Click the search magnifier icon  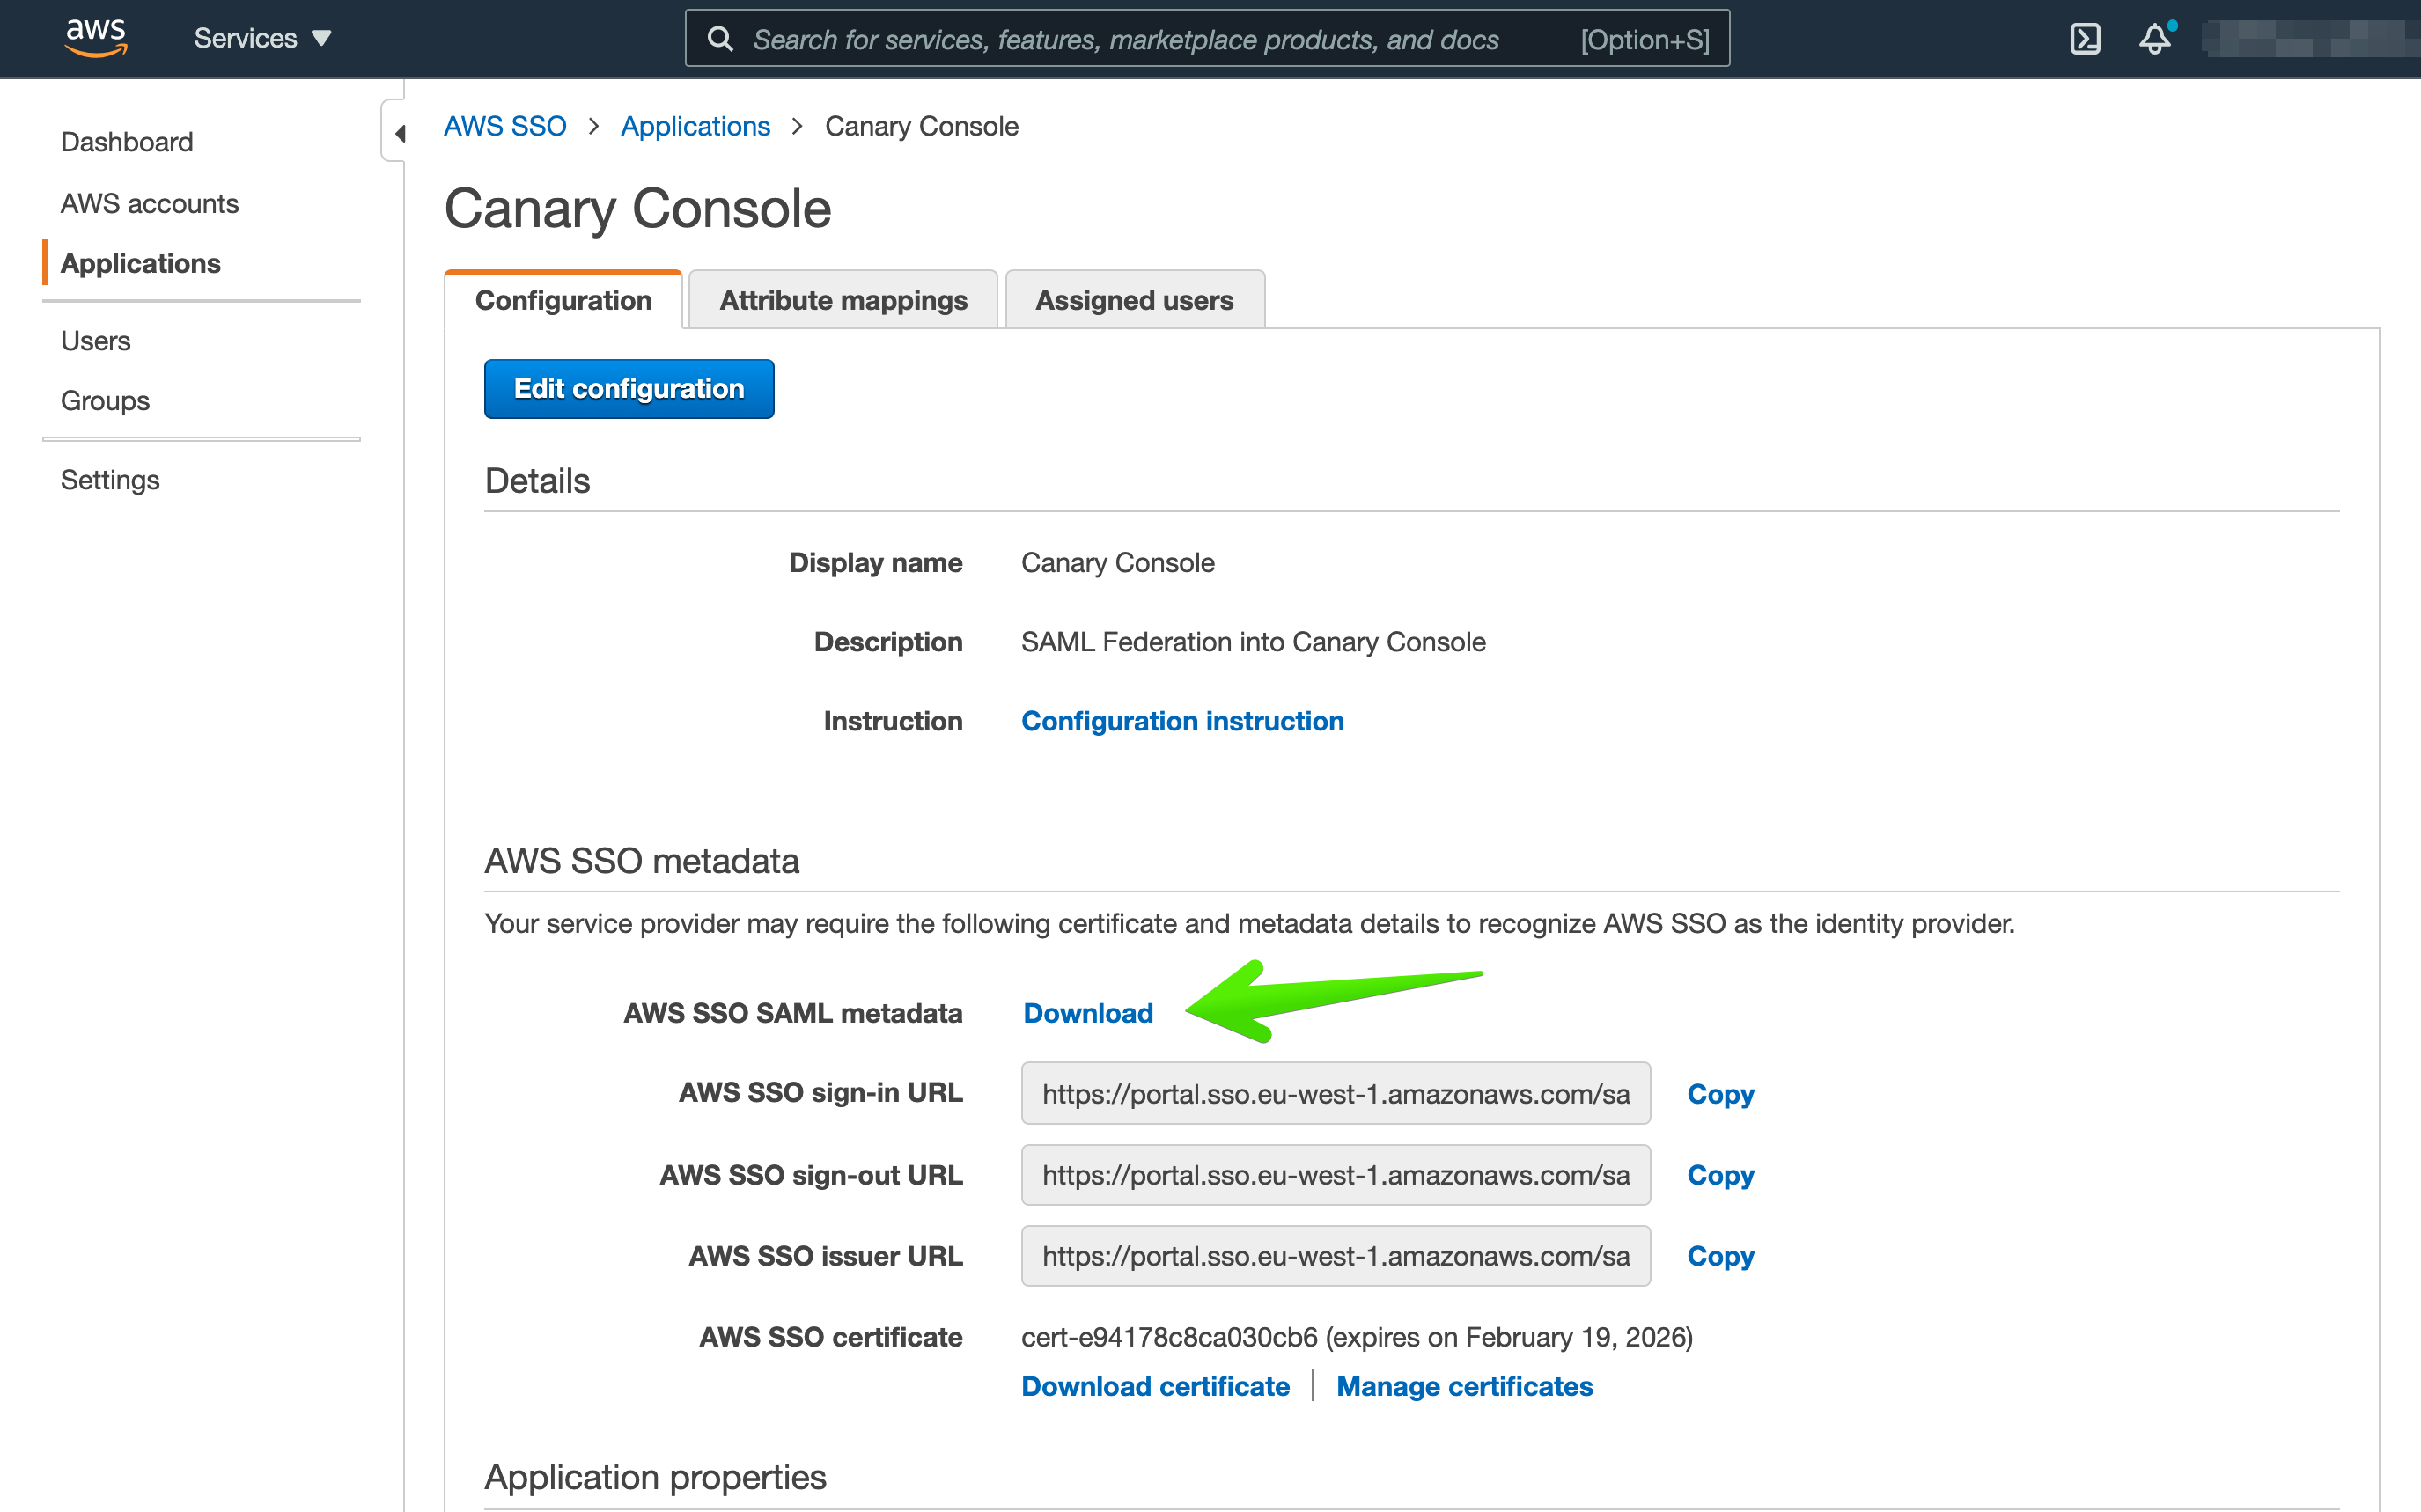click(720, 39)
